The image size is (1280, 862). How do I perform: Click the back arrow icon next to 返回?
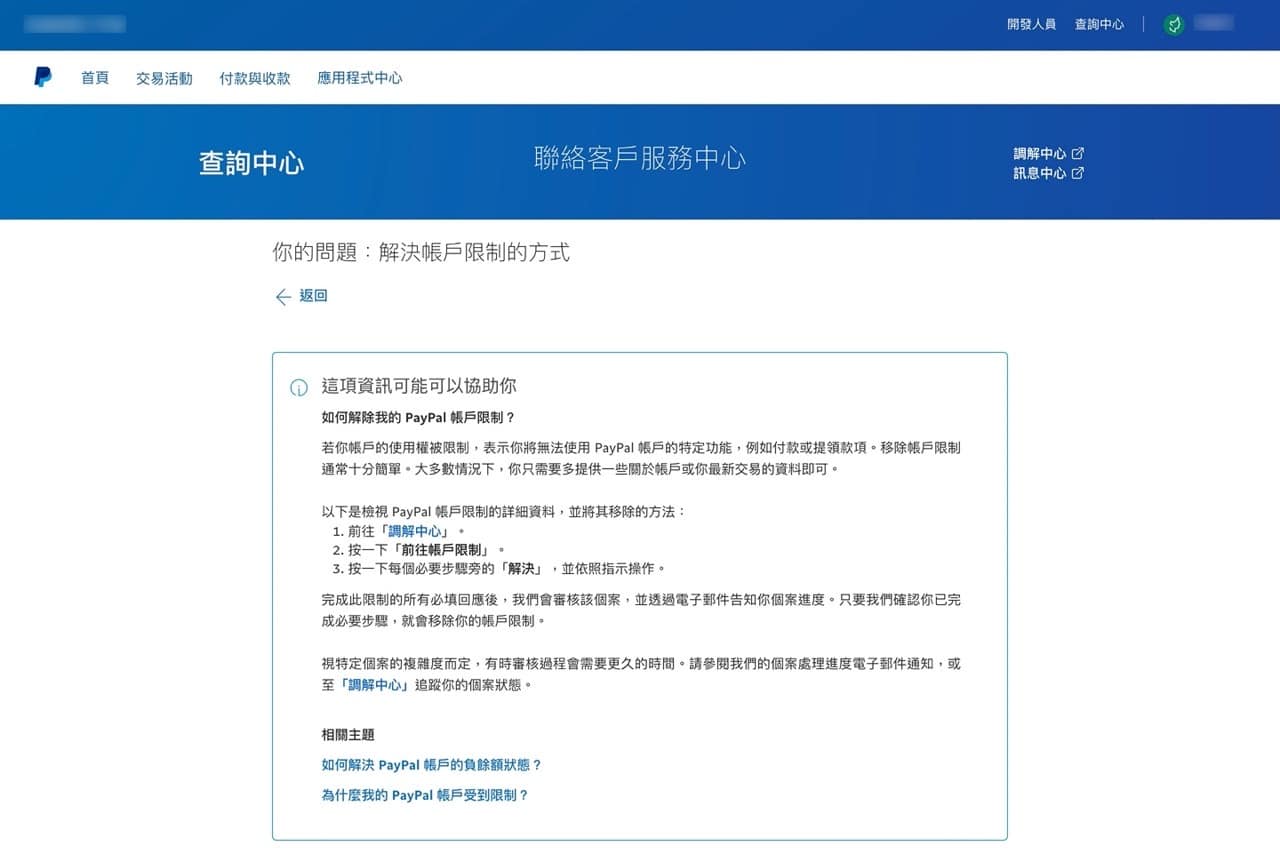pyautogui.click(x=283, y=297)
